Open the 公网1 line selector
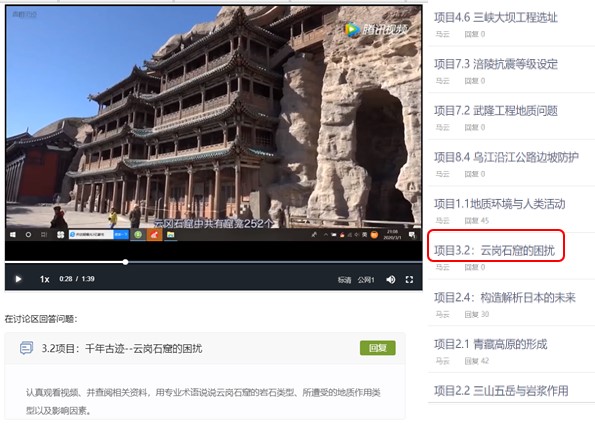 pyautogui.click(x=366, y=280)
